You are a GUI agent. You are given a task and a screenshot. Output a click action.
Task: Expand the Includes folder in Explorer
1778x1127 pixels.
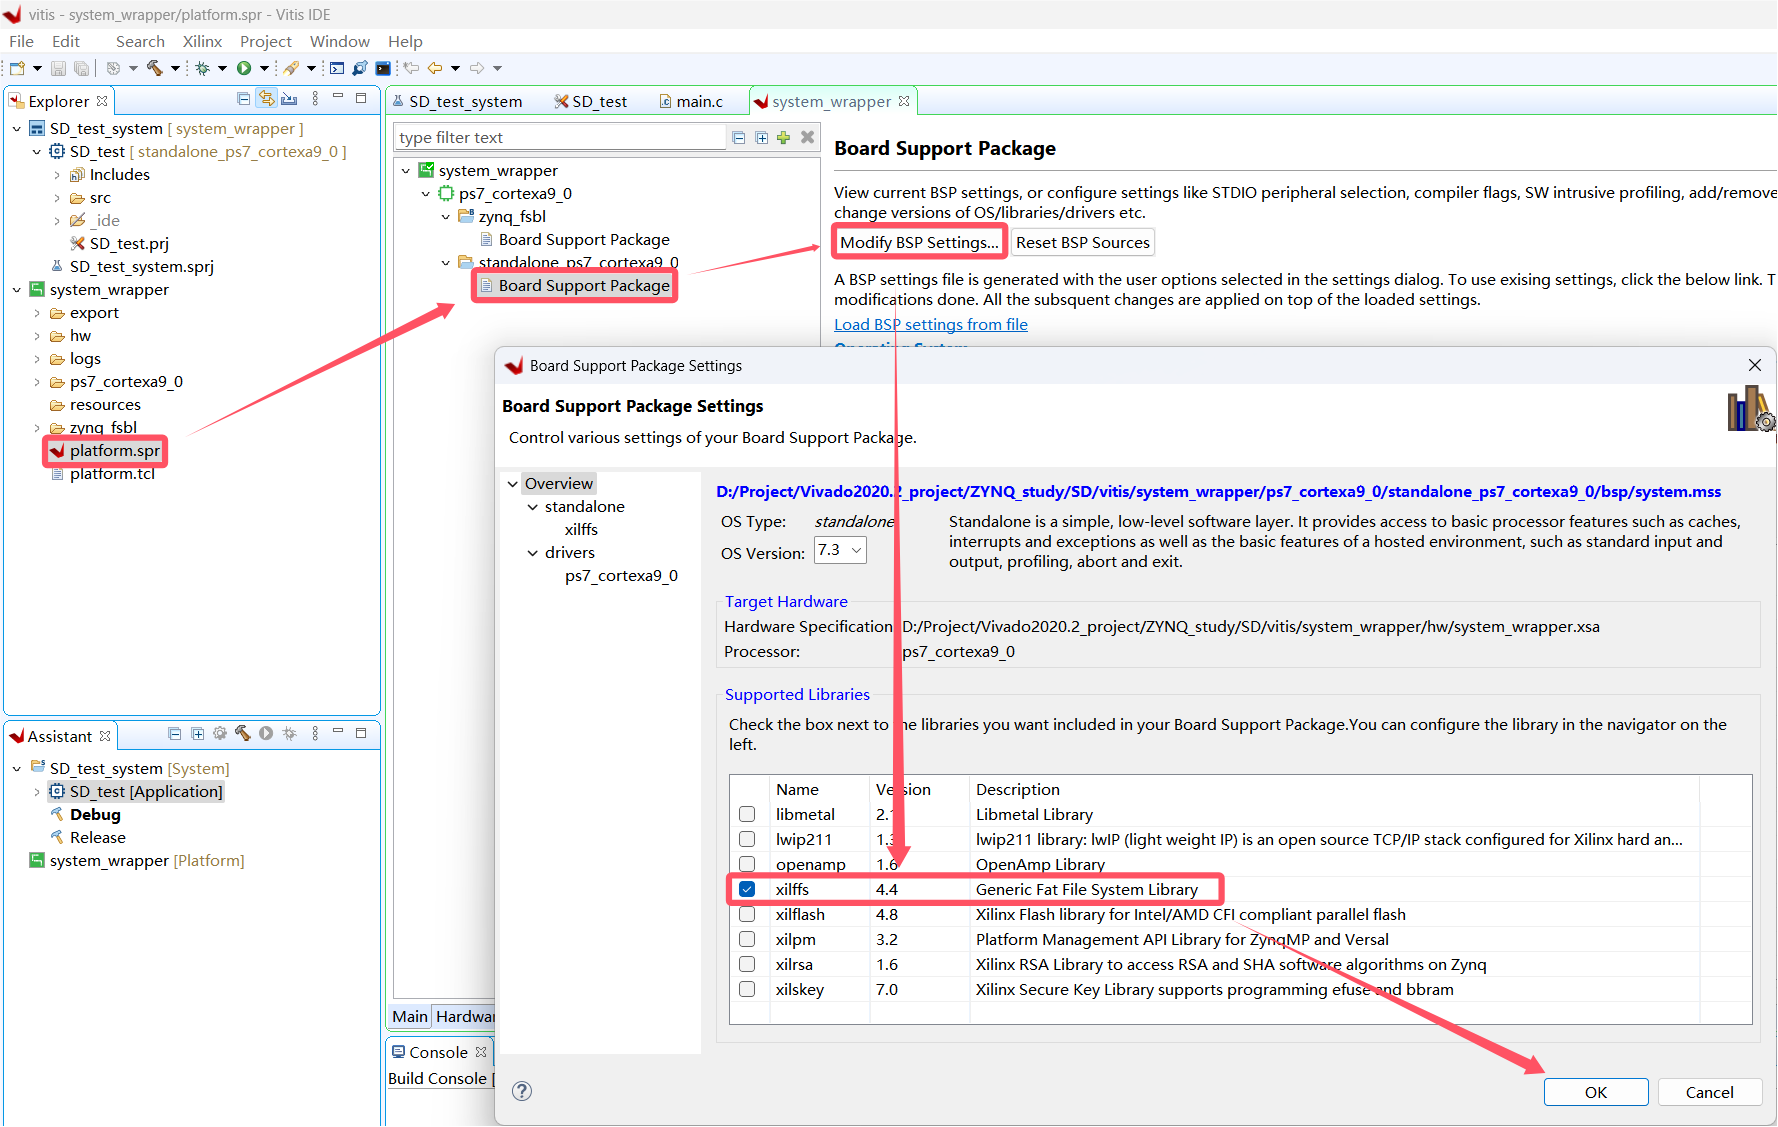click(57, 175)
